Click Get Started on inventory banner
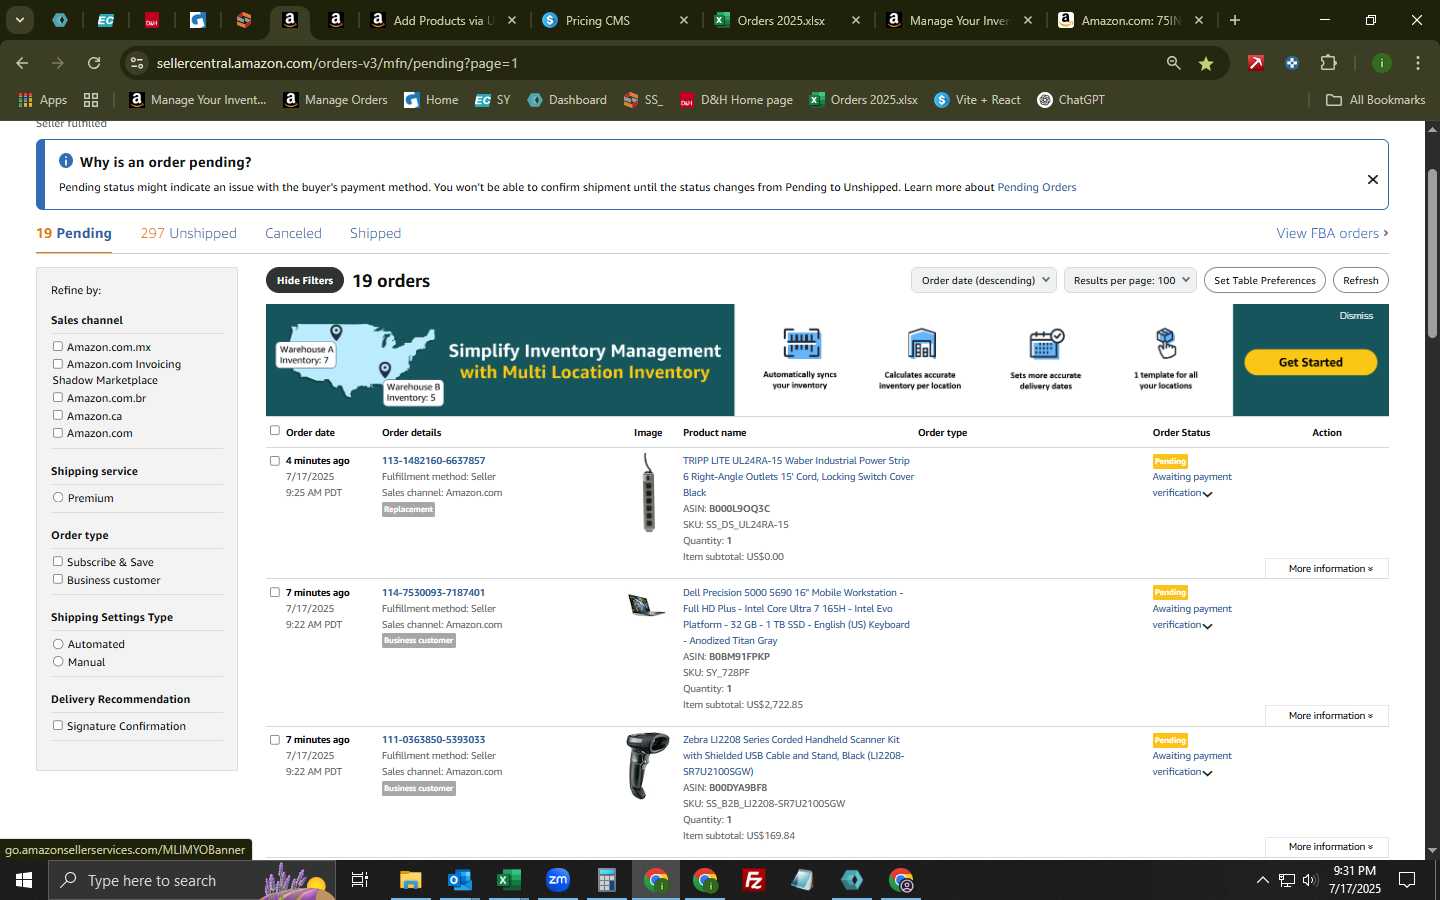The width and height of the screenshot is (1440, 900). click(1310, 362)
